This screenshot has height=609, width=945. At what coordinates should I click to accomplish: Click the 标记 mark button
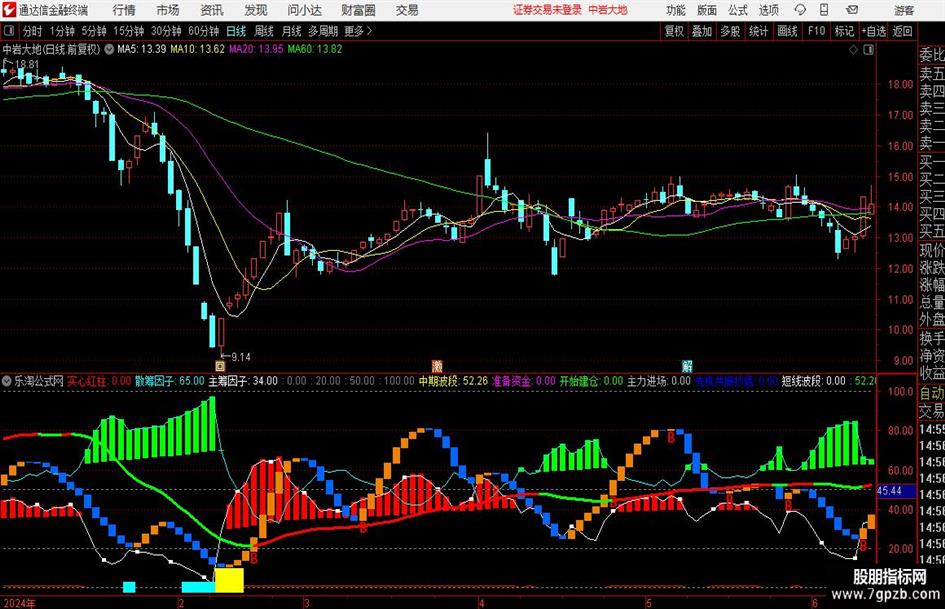tap(844, 31)
